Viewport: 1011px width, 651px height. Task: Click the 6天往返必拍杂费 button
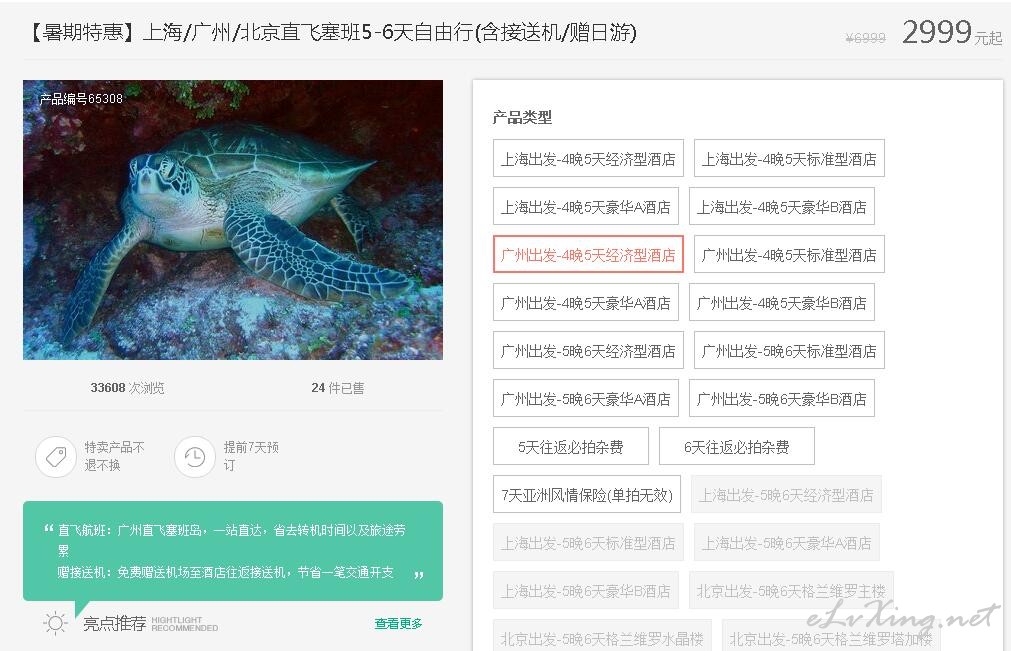736,446
